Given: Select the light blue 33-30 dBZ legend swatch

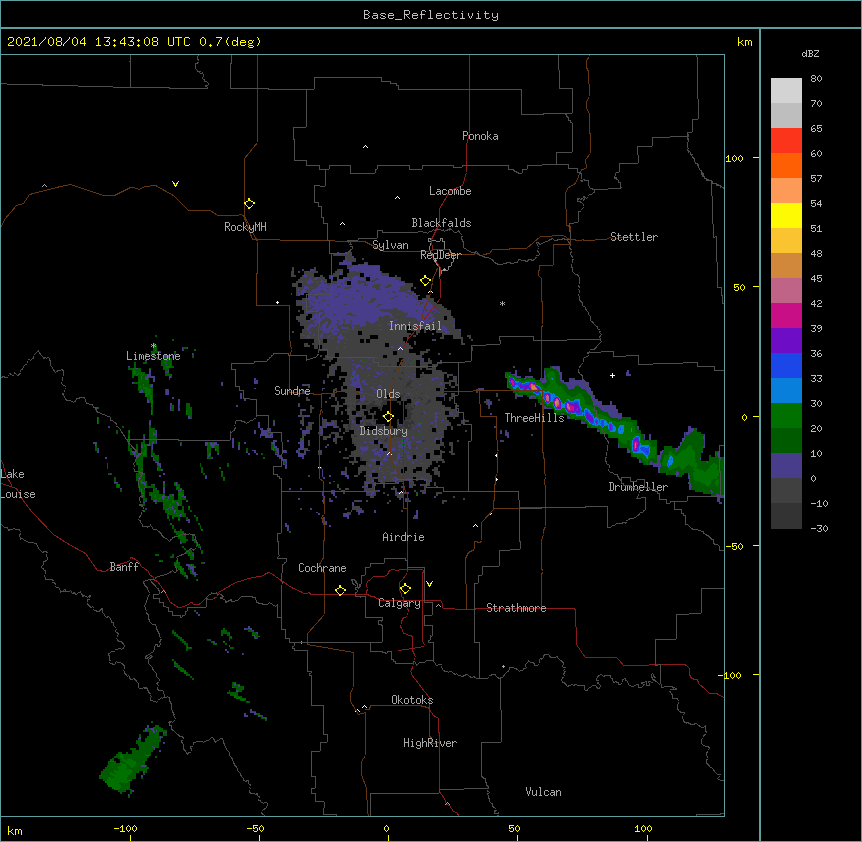Looking at the screenshot, I should pyautogui.click(x=786, y=391).
